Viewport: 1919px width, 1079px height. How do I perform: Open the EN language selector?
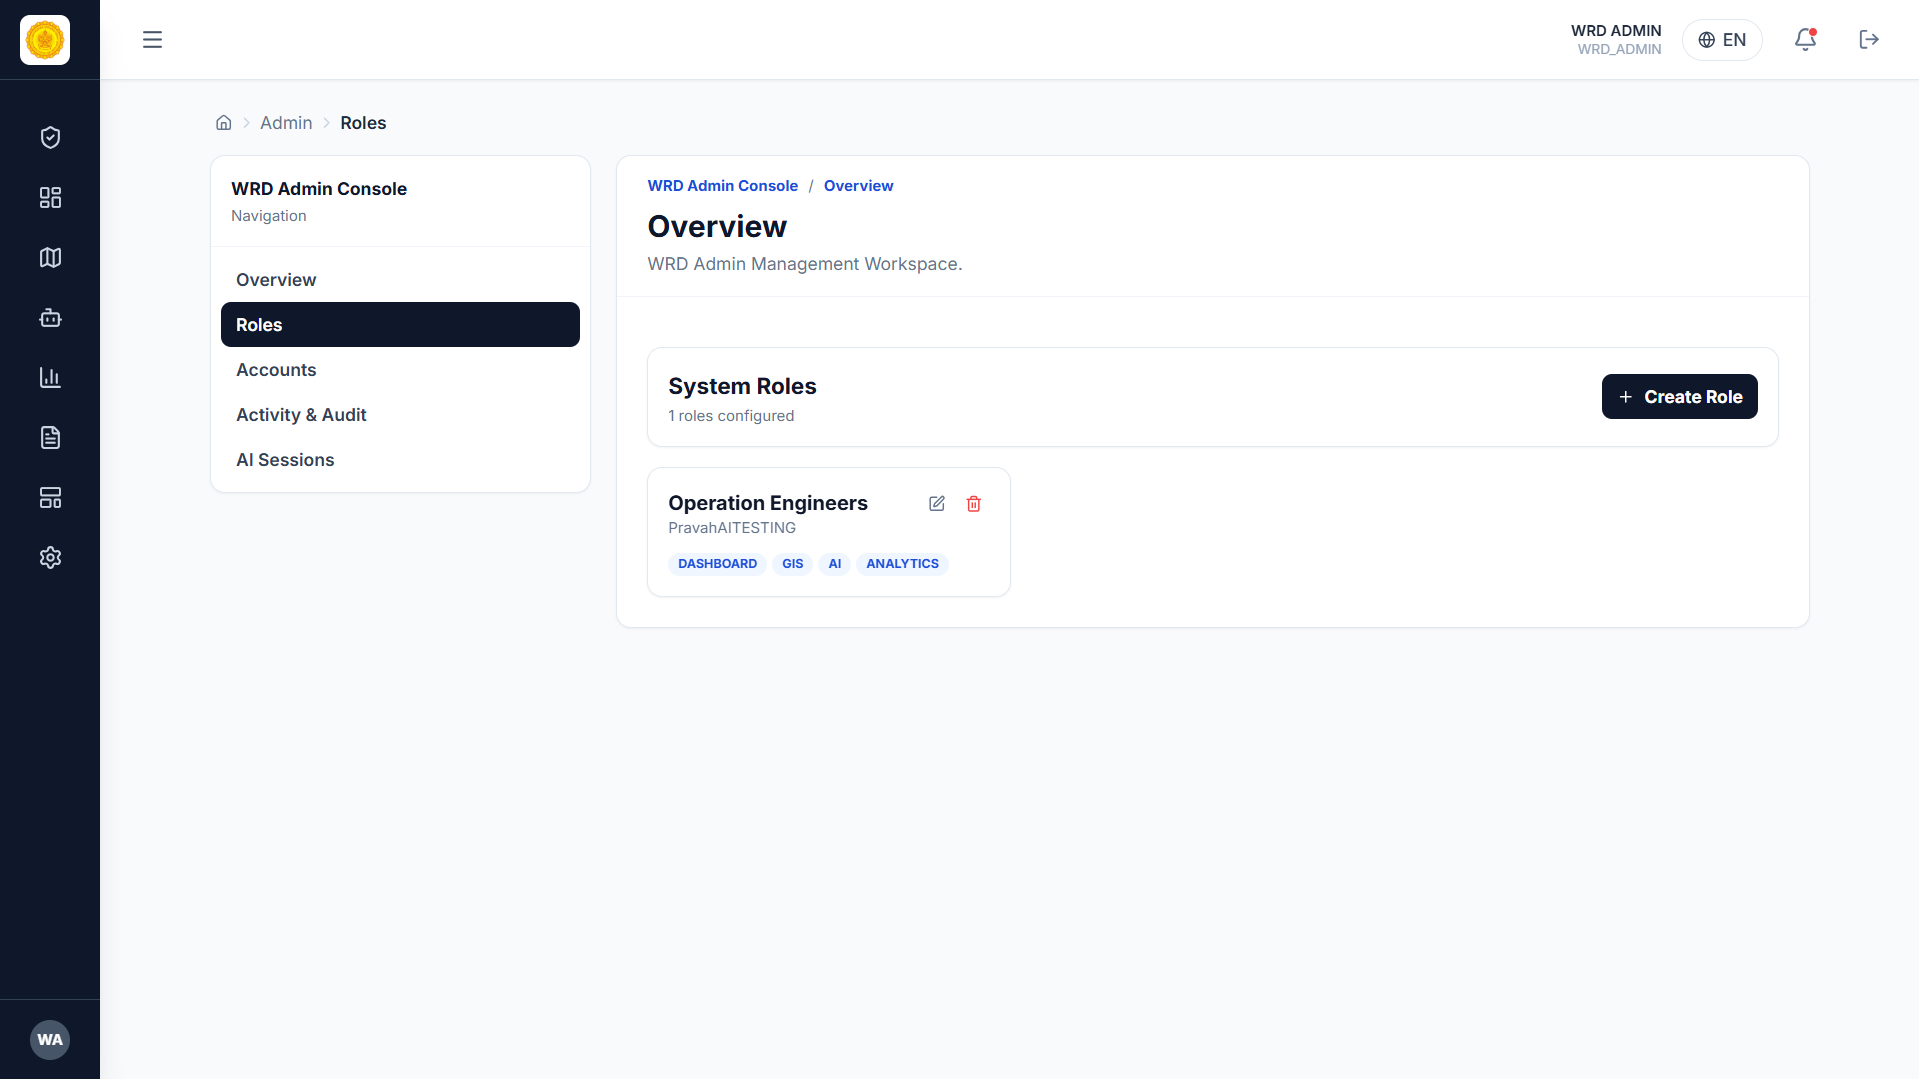point(1722,40)
